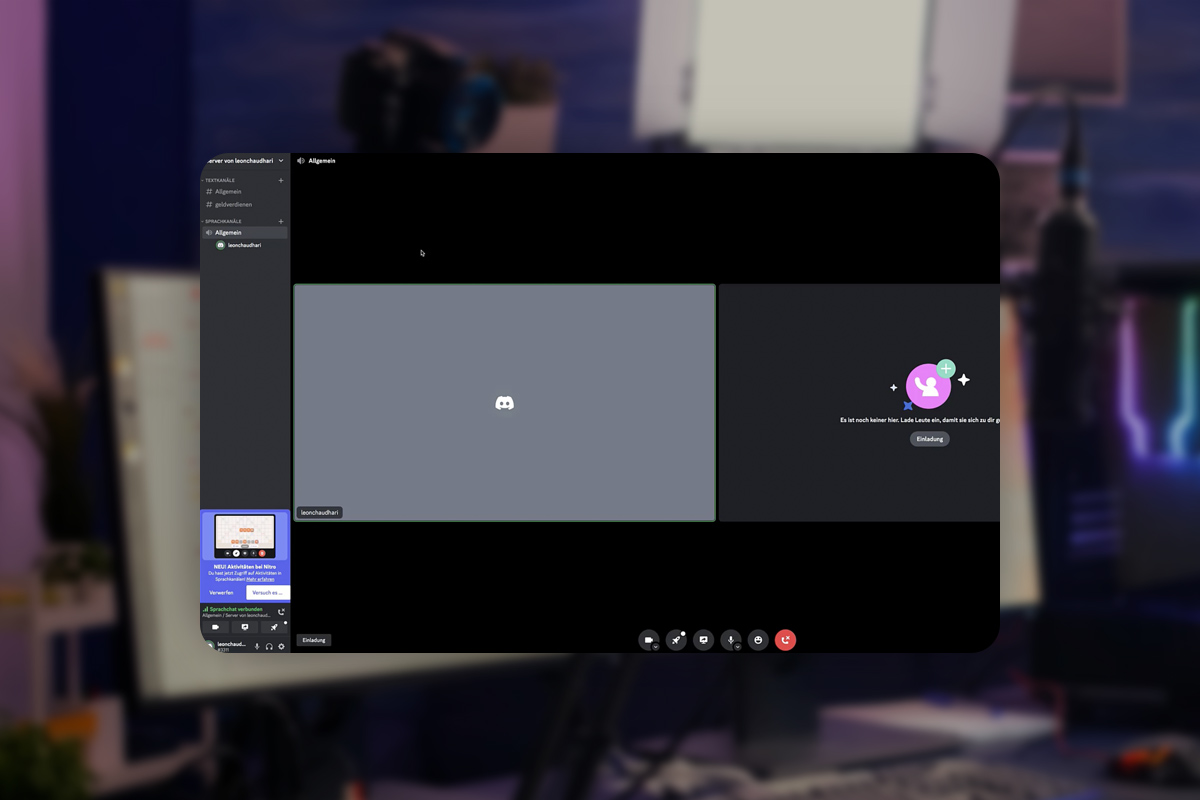1200x800 pixels.
Task: Click own avatar in user panel
Action: [x=210, y=646]
